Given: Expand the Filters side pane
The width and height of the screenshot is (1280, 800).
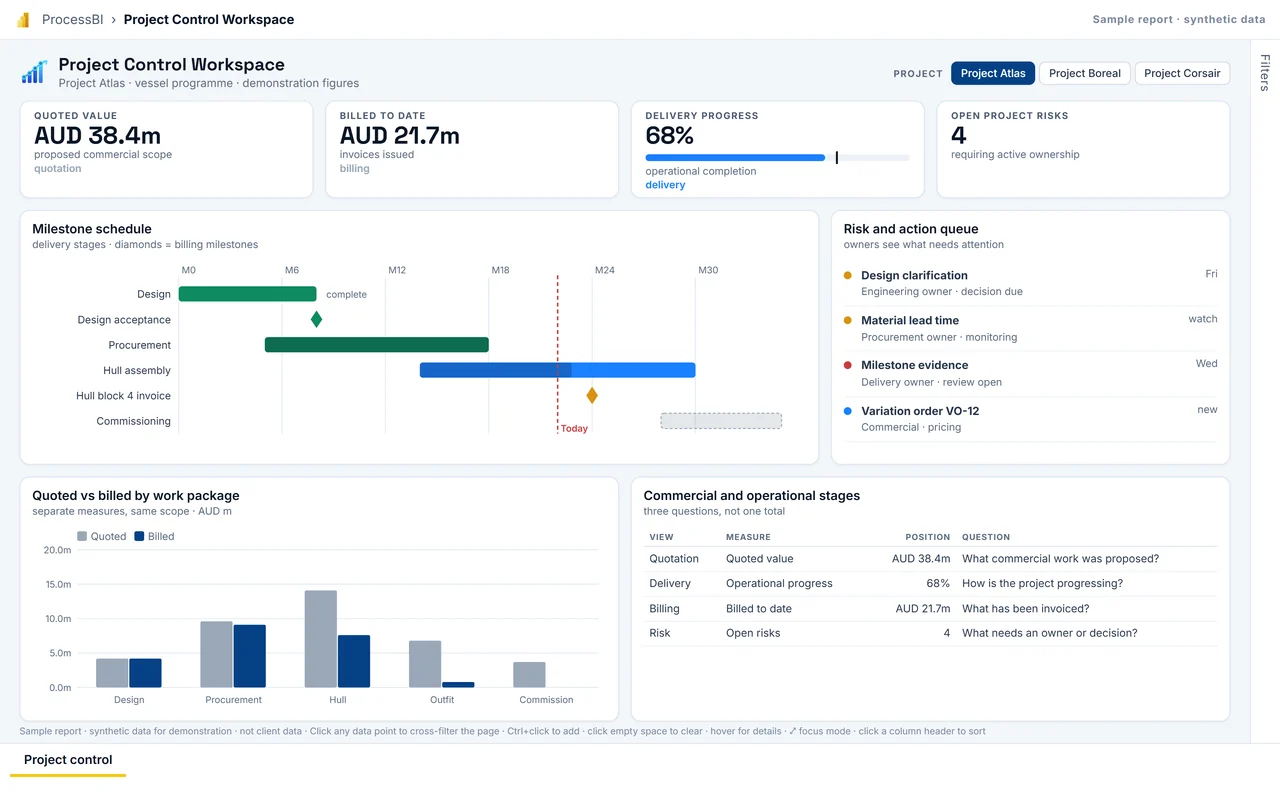Looking at the screenshot, I should click(1265, 73).
